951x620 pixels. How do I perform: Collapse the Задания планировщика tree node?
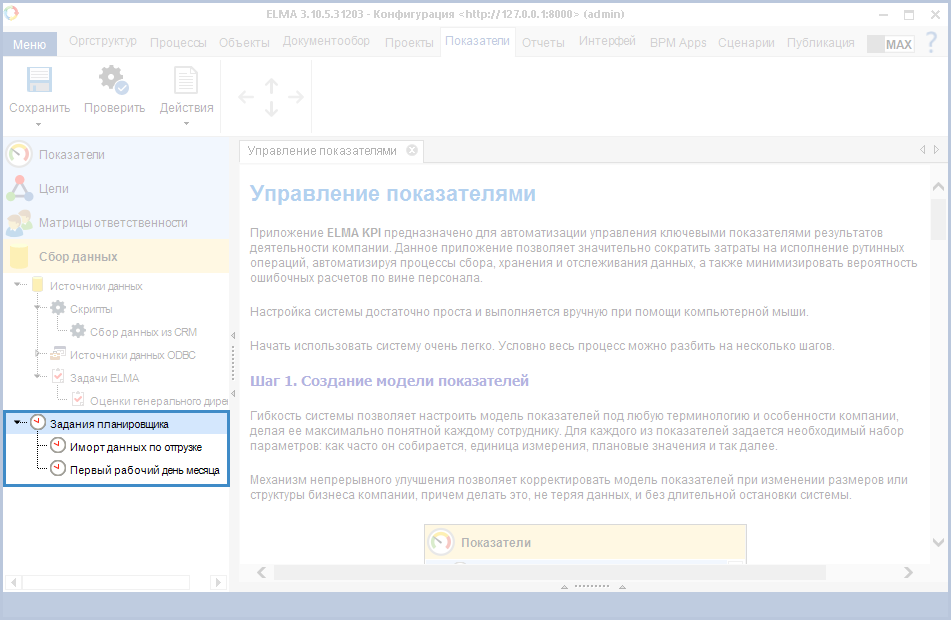[x=18, y=423]
